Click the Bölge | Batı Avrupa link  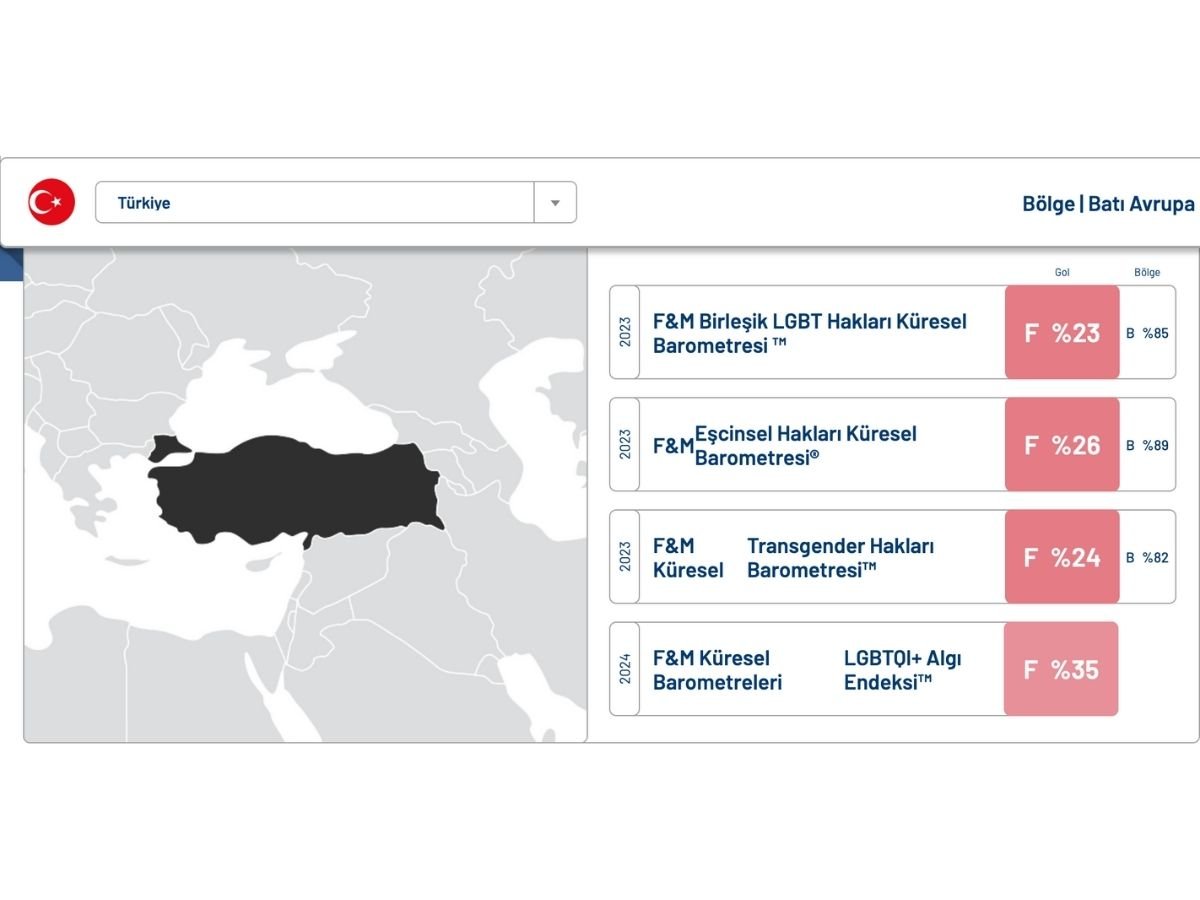1107,204
